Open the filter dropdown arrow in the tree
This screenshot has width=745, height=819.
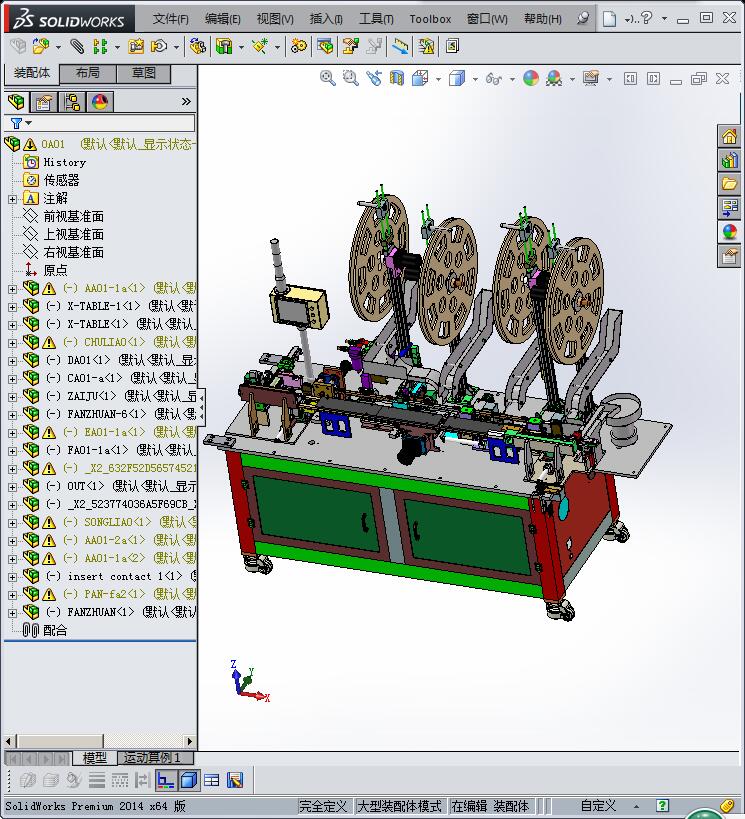tap(29, 123)
